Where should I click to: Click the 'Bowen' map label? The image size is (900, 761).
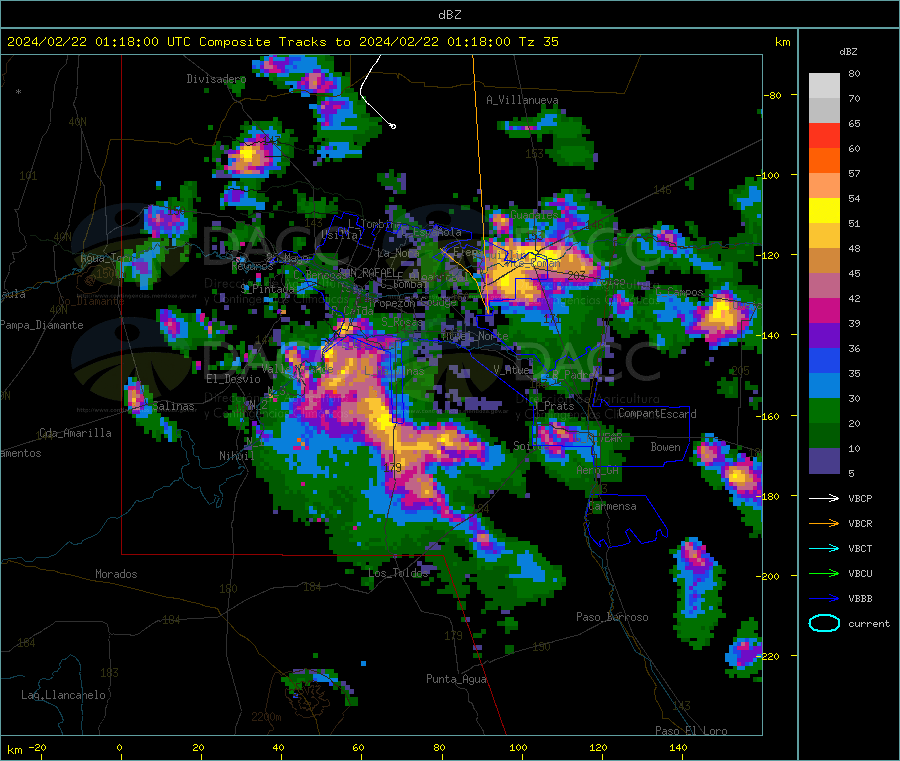pyautogui.click(x=665, y=447)
